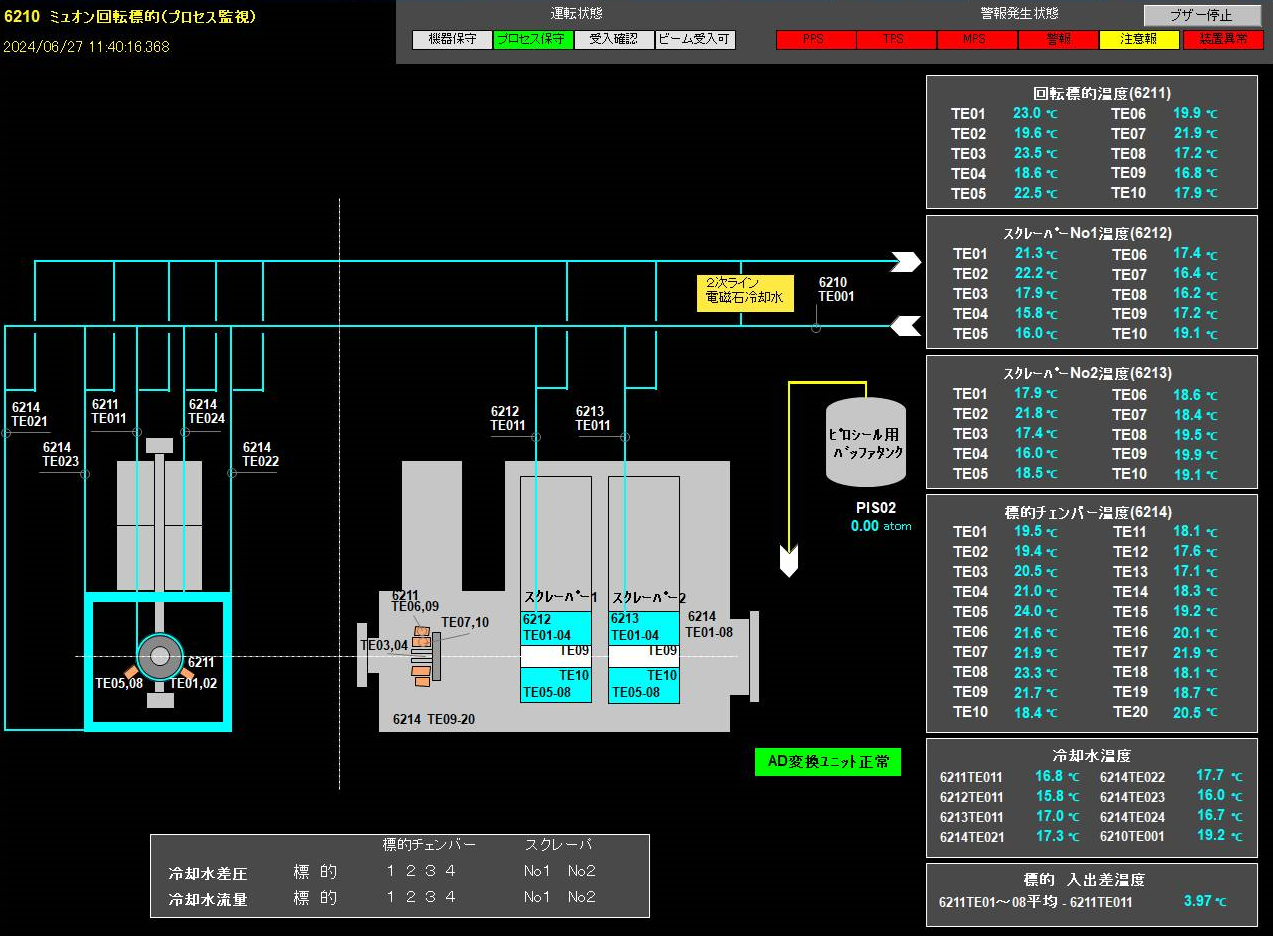Click No2 in the 冷却水流量 scraper row
Viewport: 1273px width, 936px height.
(581, 897)
